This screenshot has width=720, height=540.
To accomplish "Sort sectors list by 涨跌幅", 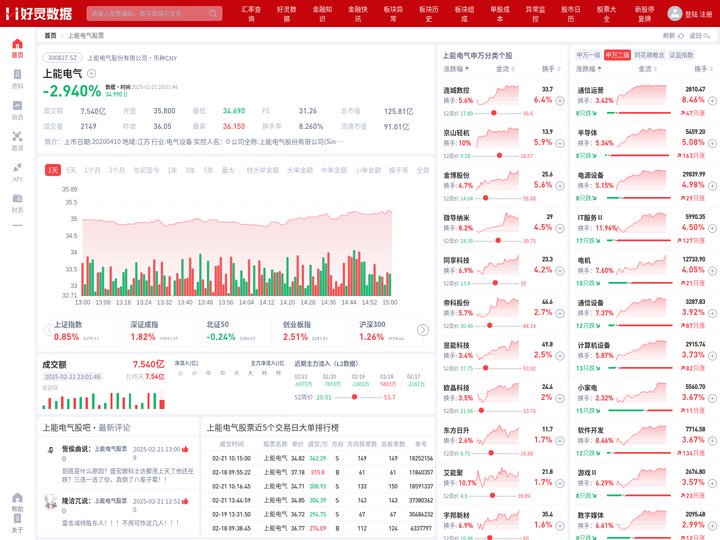I will 589,69.
